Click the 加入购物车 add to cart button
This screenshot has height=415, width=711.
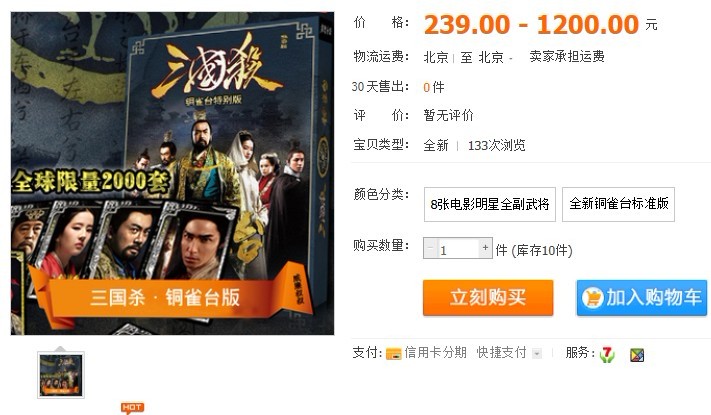(642, 298)
